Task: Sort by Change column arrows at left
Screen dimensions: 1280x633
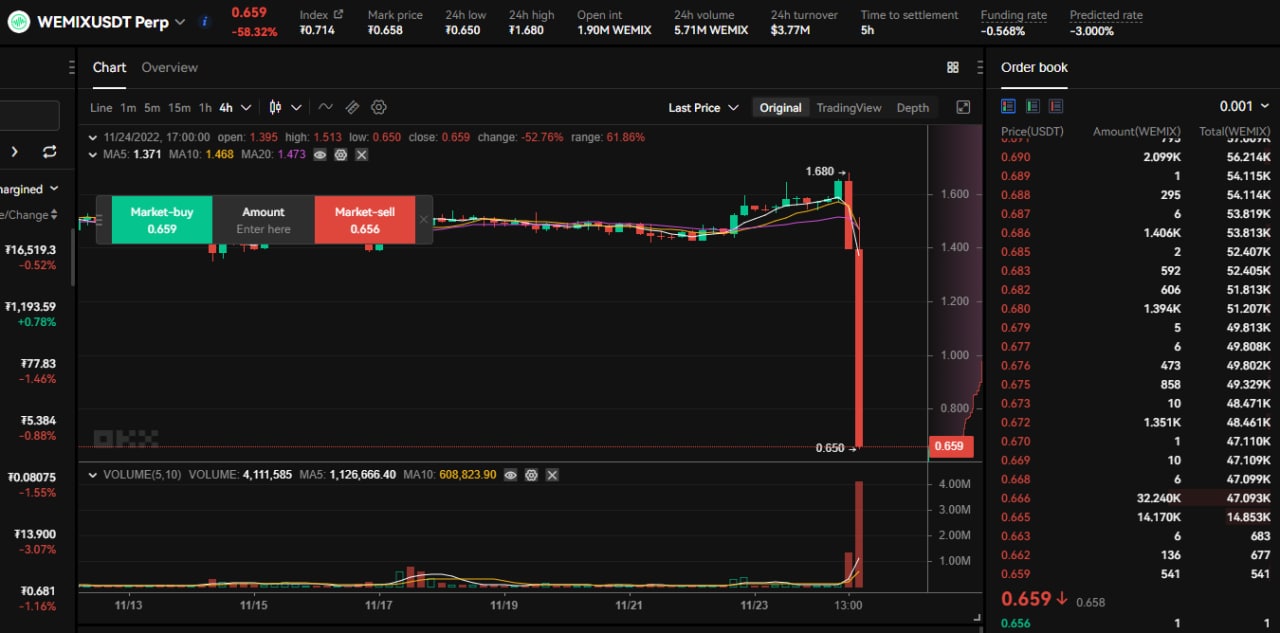Action: [x=53, y=215]
